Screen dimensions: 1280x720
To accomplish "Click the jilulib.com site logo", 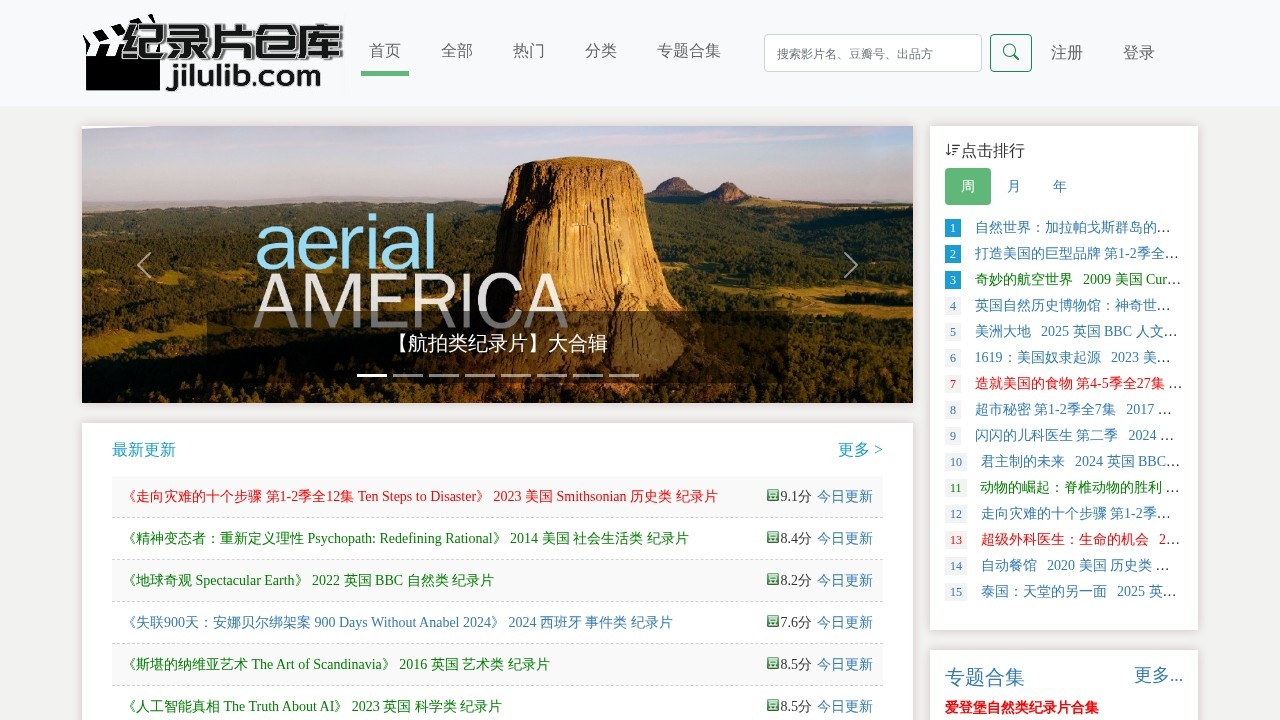I will pyautogui.click(x=214, y=54).
